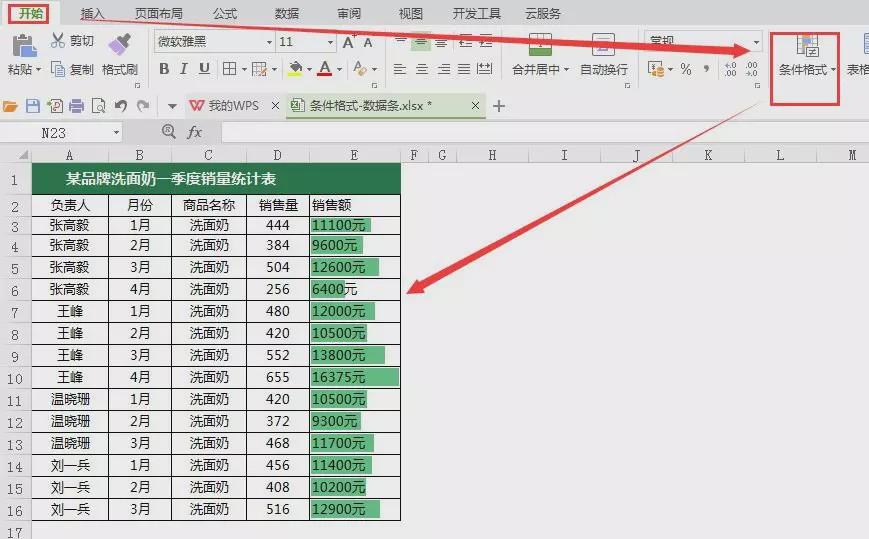
Task: Open the 开发工具 ribbon tab
Action: (x=477, y=13)
